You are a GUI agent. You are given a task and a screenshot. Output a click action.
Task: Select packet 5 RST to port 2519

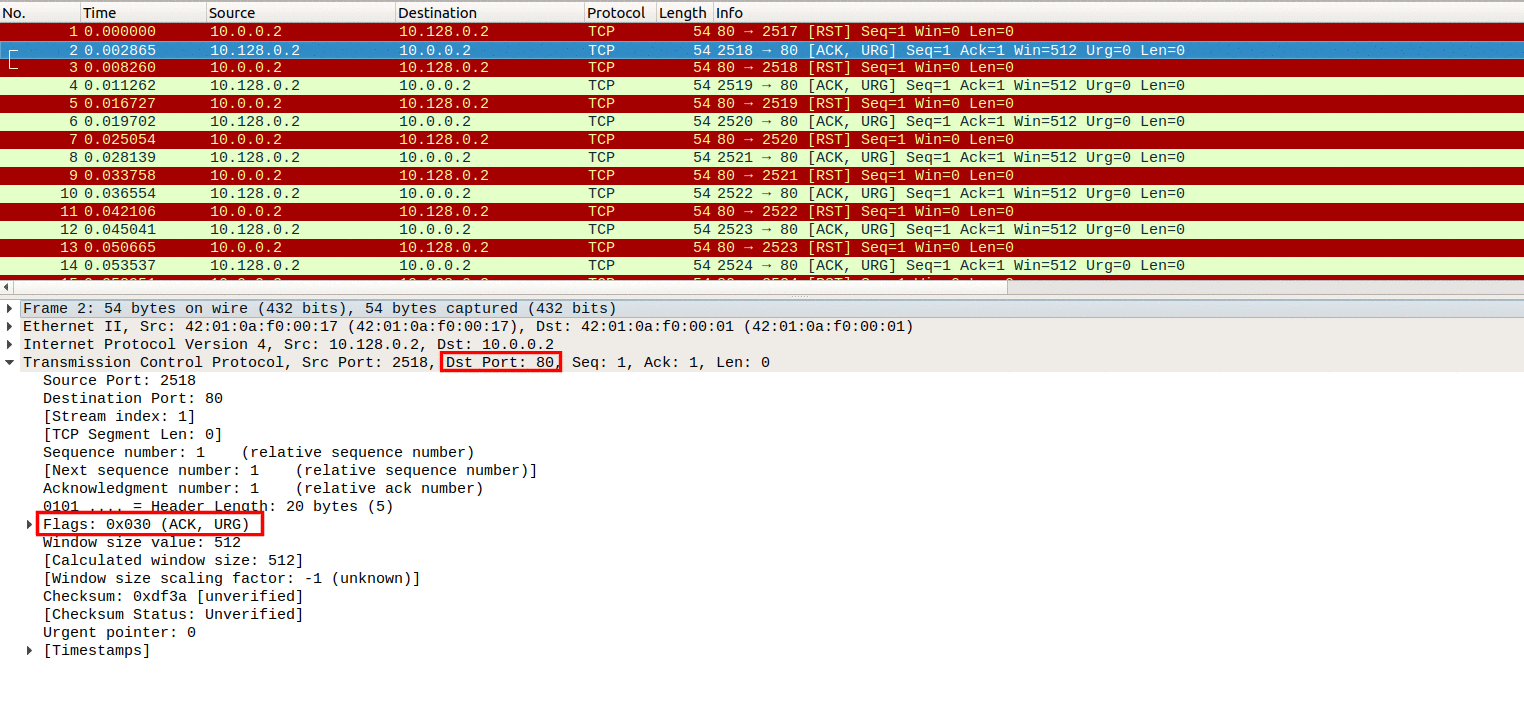point(762,104)
